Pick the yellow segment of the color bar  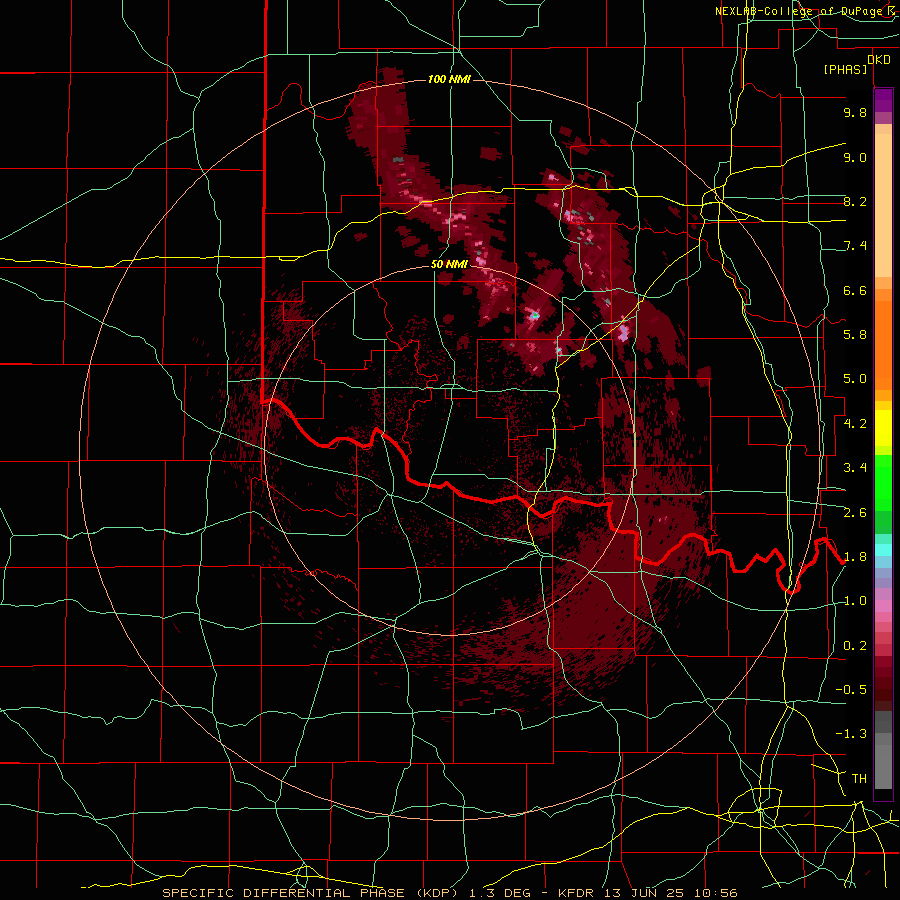point(883,428)
